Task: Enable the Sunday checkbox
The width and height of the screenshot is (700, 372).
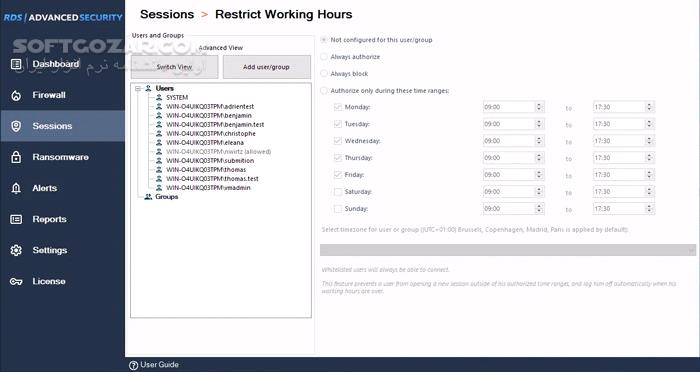Action: 338,209
